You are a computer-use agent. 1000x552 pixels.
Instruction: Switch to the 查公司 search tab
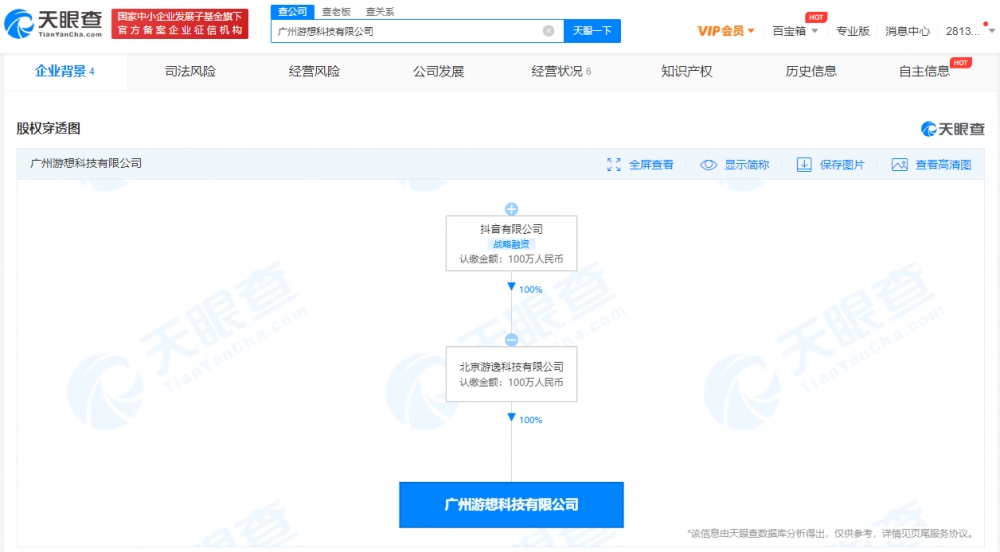coord(292,11)
